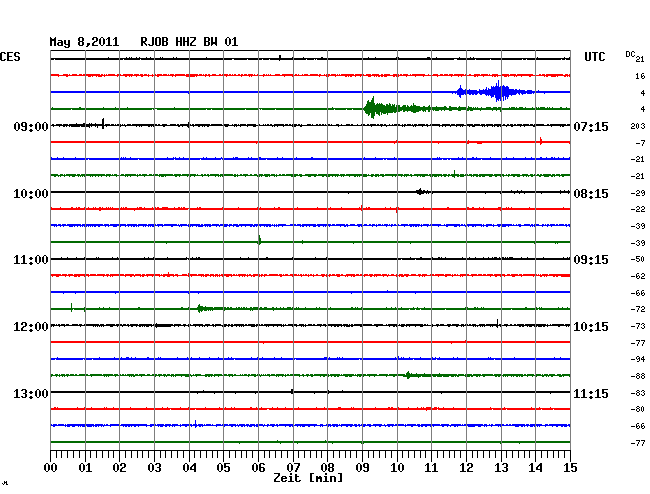This screenshot has height=494, width=650.
Task: Click the black spike on the 12:00 trace
Action: click(497, 323)
